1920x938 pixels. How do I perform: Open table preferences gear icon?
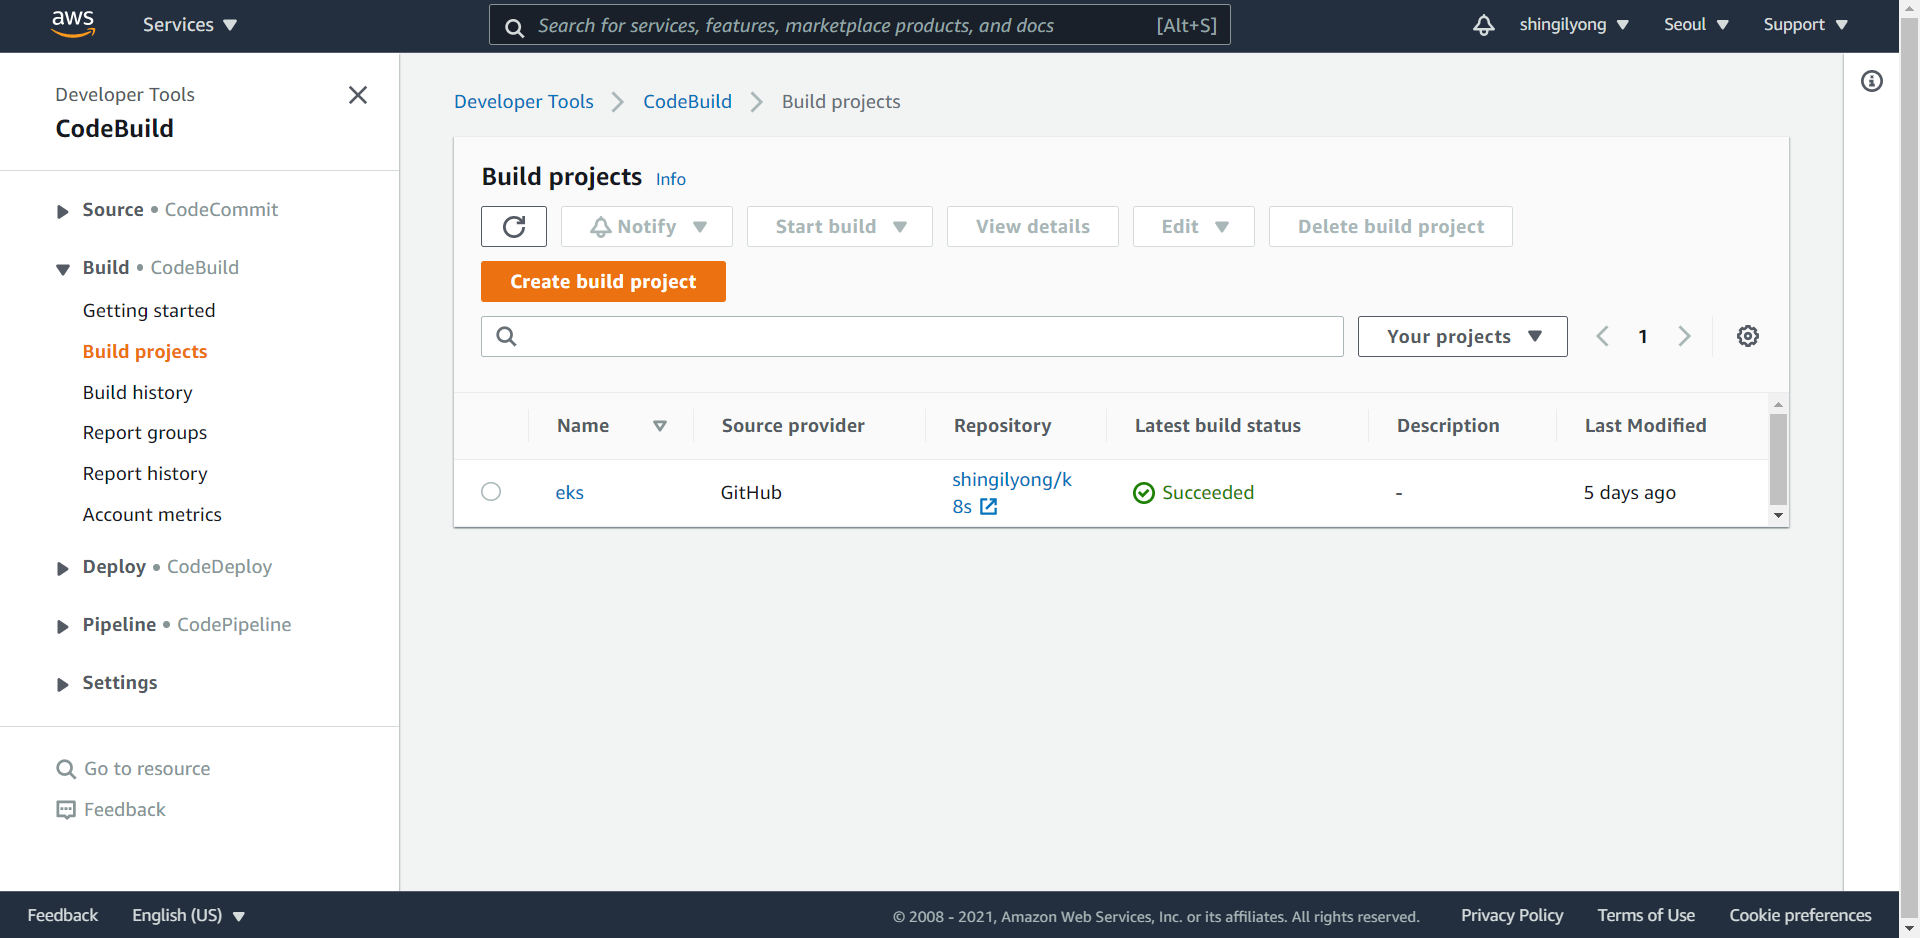click(x=1748, y=336)
